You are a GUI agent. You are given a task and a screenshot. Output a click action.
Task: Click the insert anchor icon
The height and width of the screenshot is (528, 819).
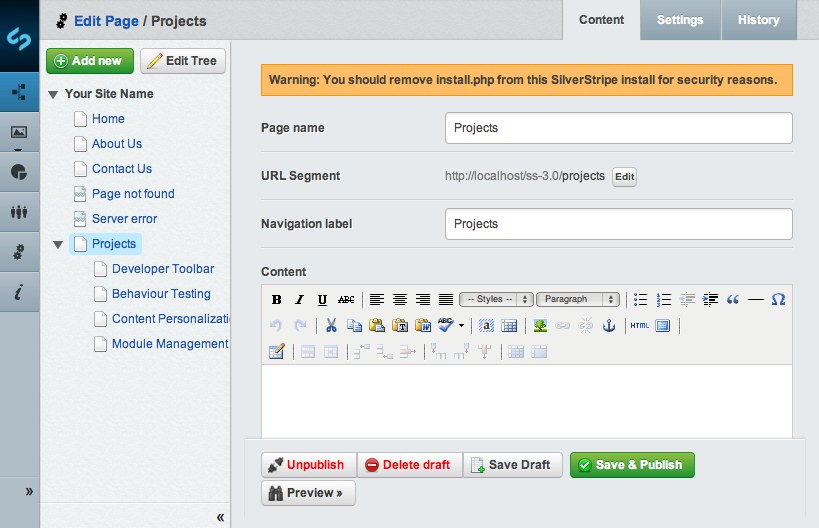(x=608, y=325)
